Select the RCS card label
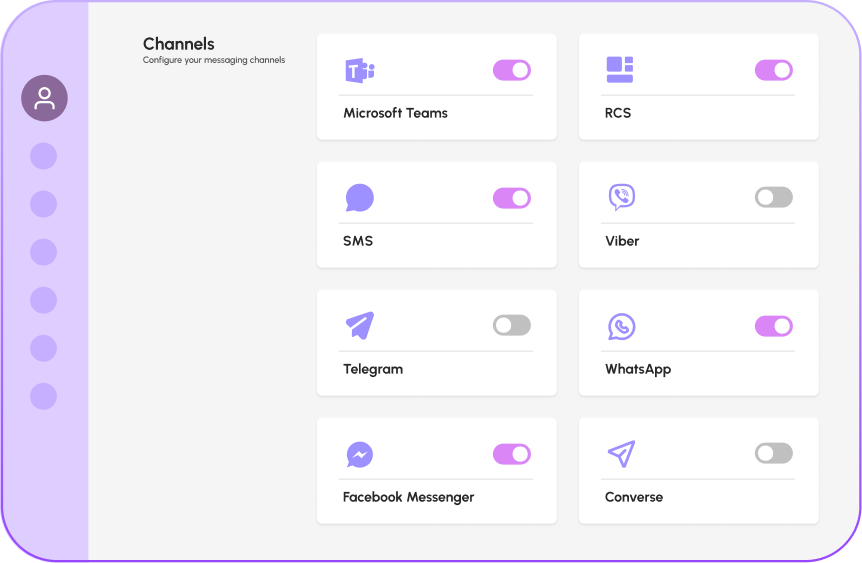 click(x=618, y=113)
